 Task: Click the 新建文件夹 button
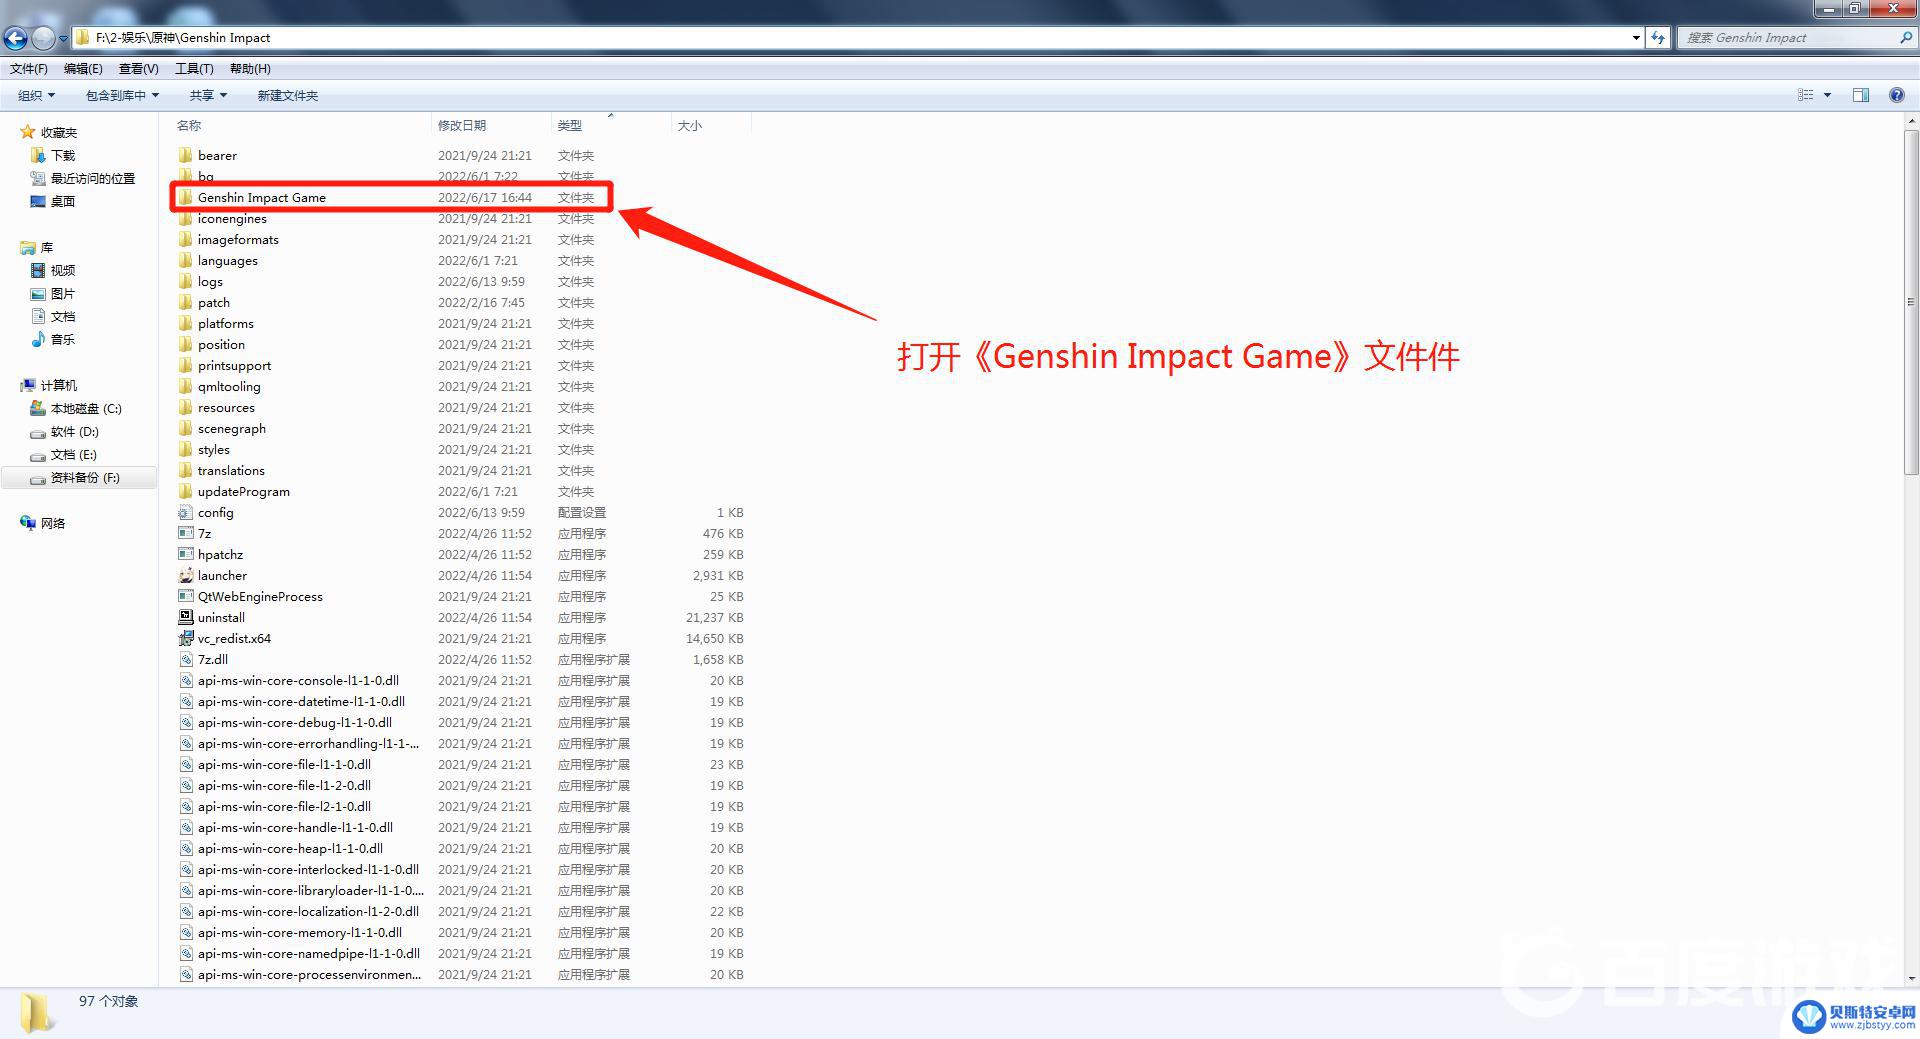288,96
